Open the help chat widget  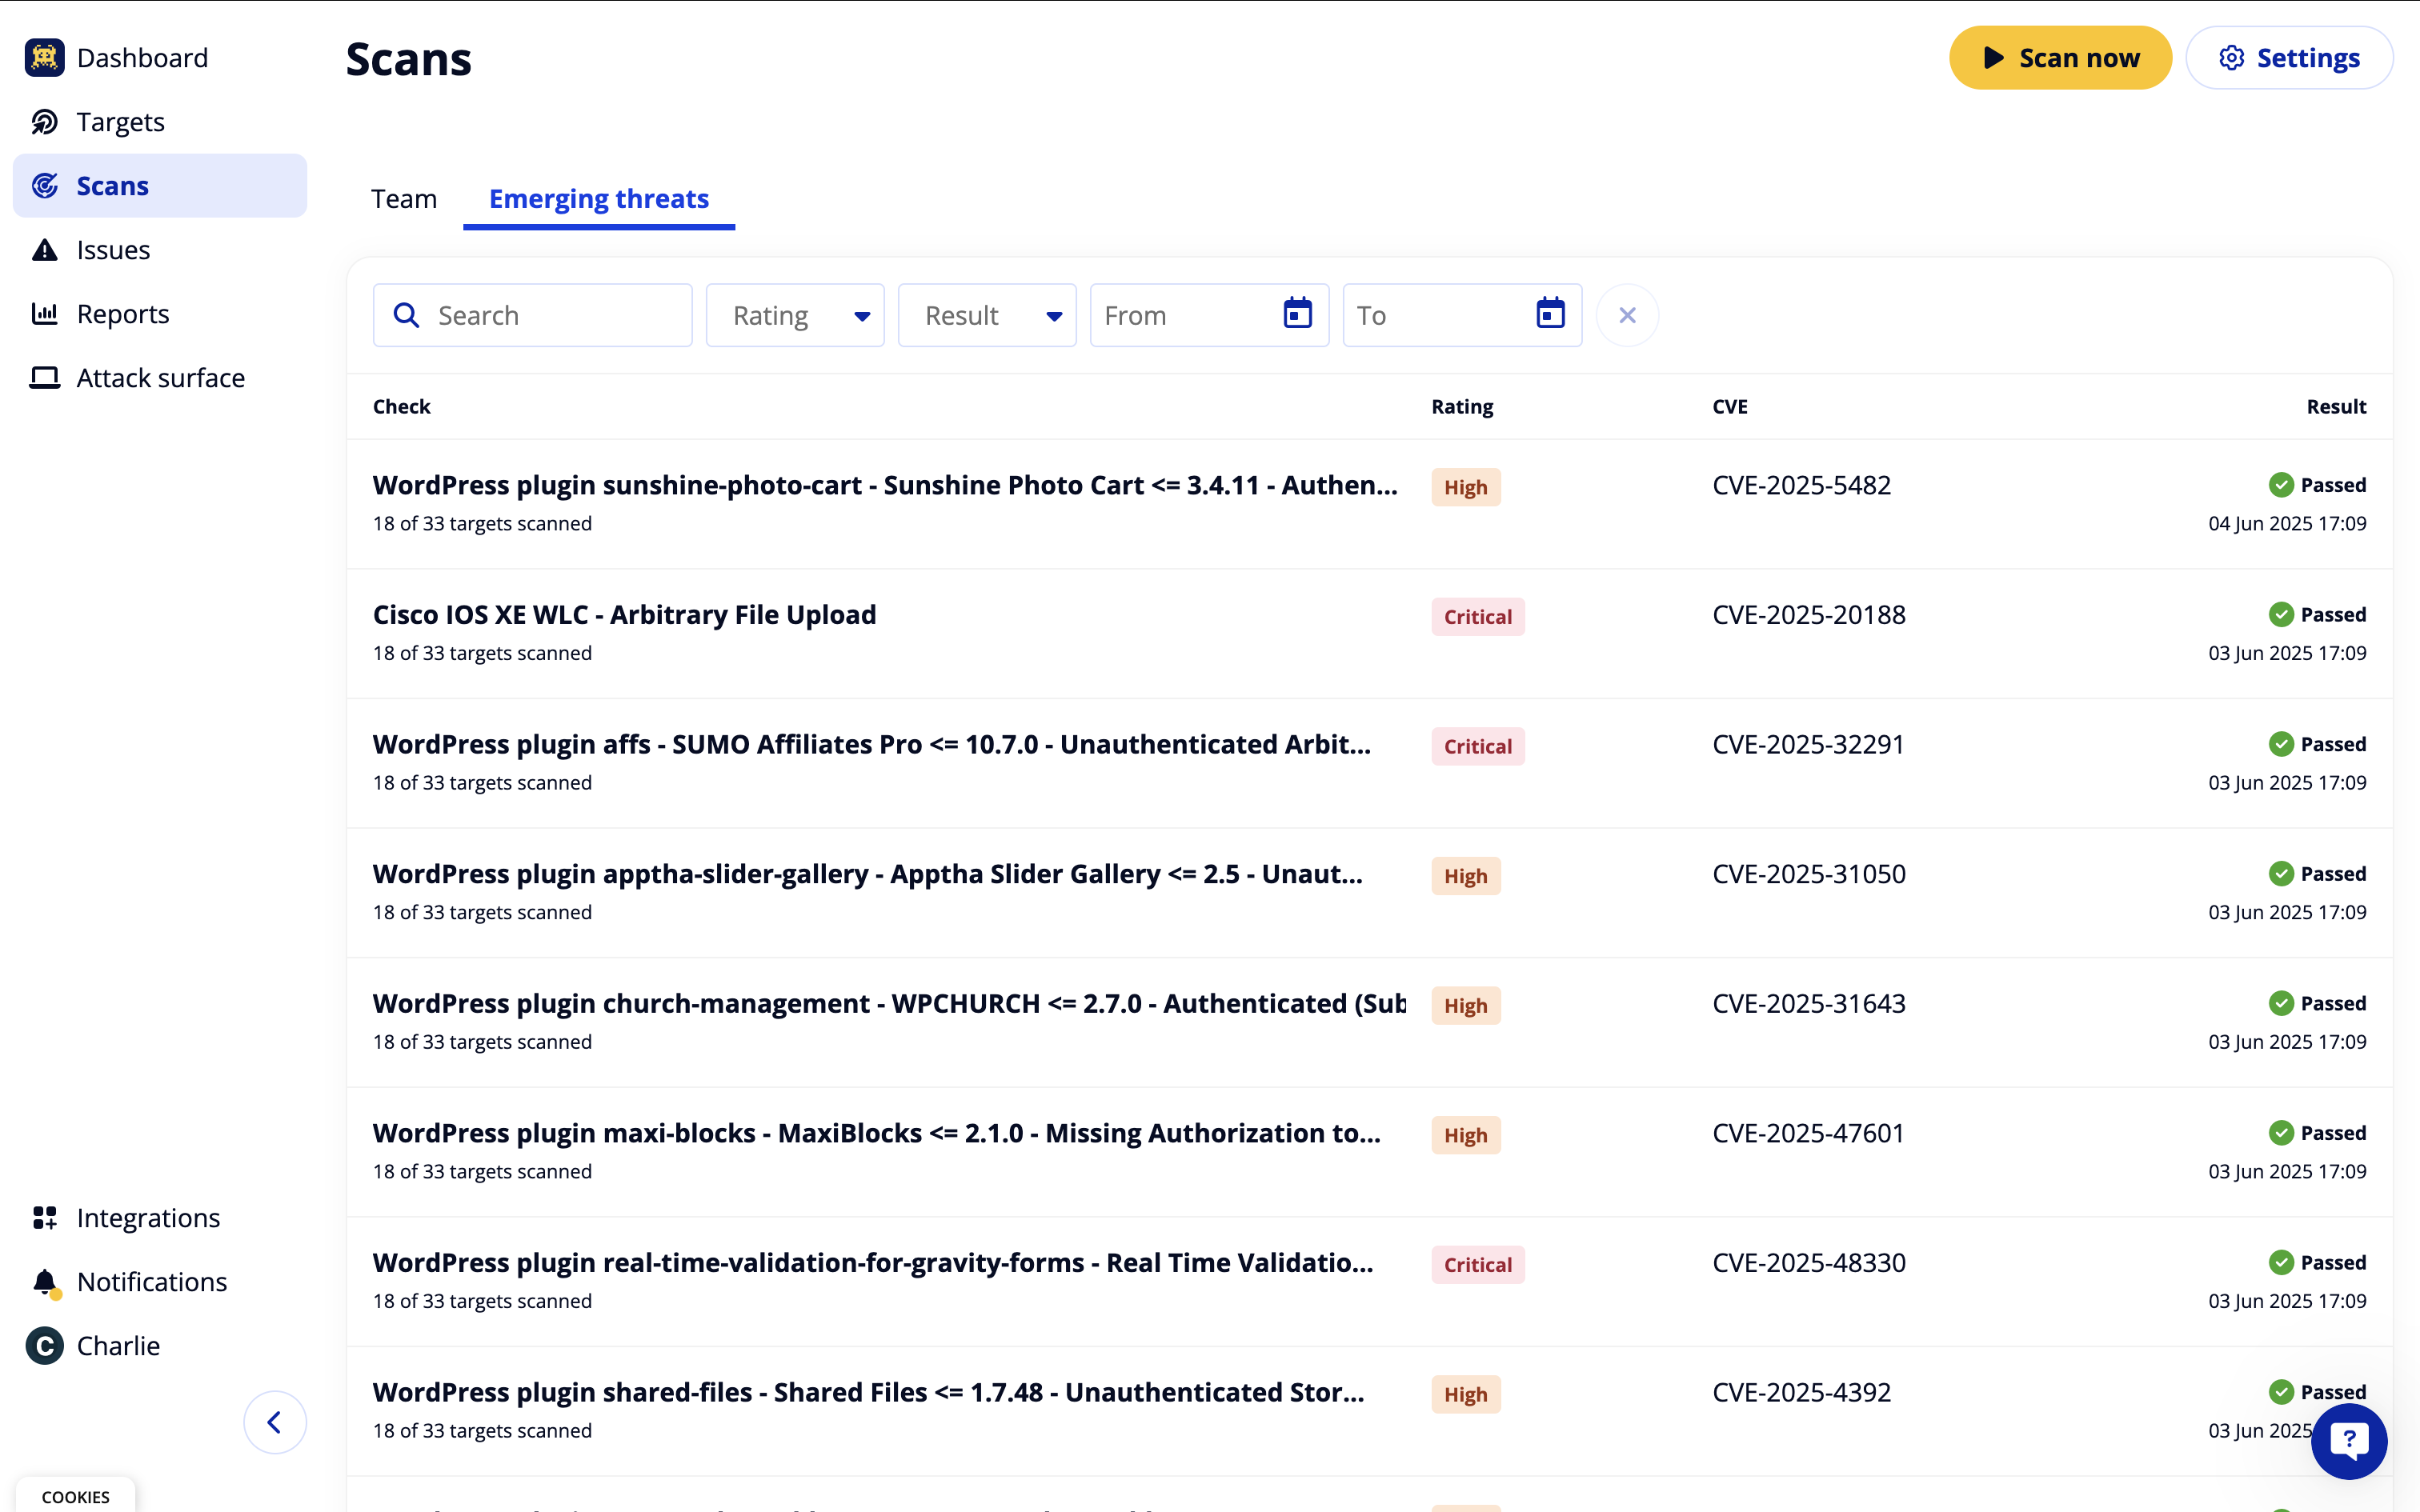(2348, 1440)
